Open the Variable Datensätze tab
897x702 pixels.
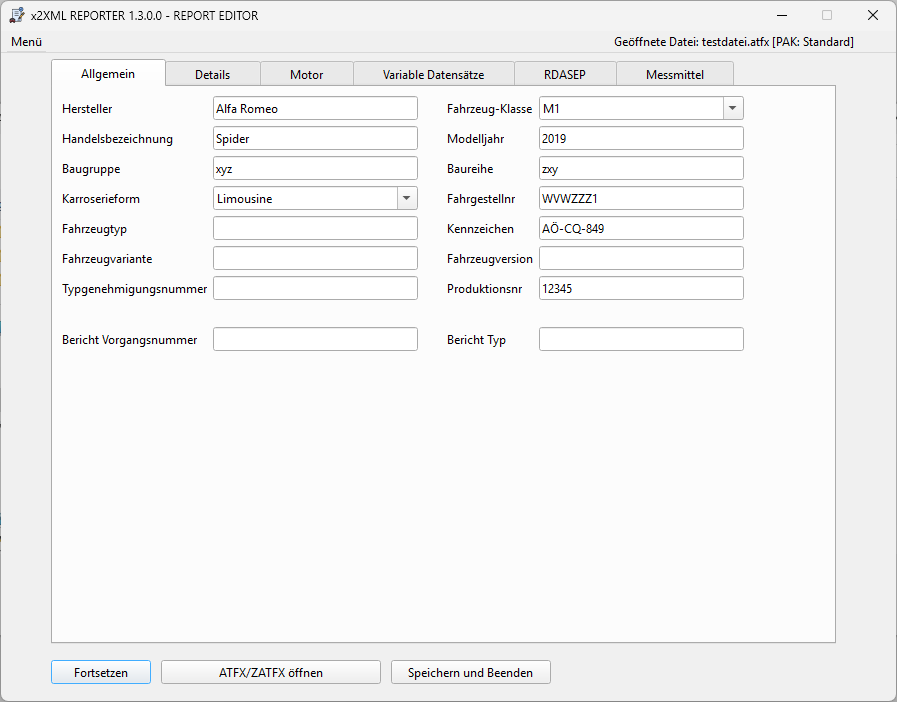tap(433, 74)
